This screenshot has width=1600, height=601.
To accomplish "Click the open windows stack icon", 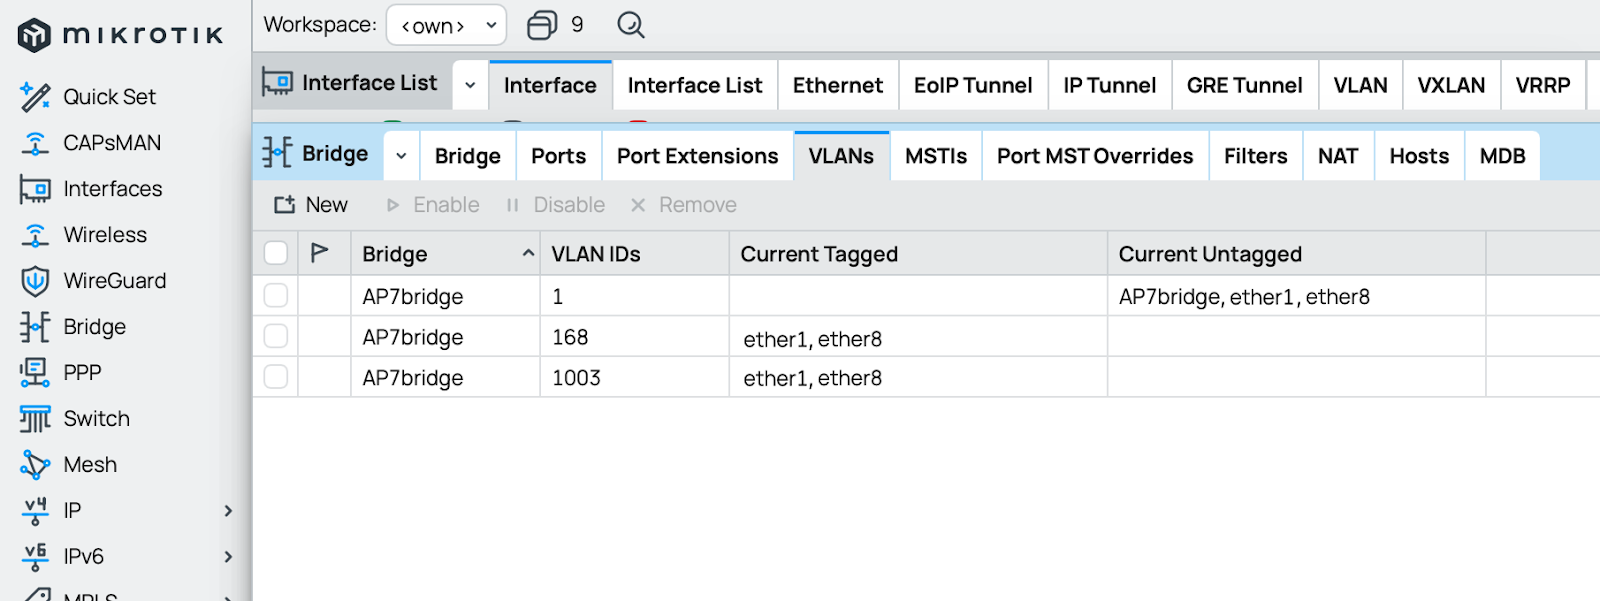I will [542, 25].
